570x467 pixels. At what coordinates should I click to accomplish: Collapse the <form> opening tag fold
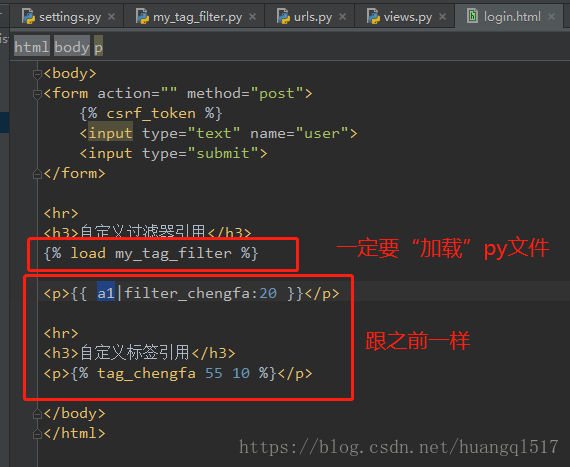(x=37, y=94)
